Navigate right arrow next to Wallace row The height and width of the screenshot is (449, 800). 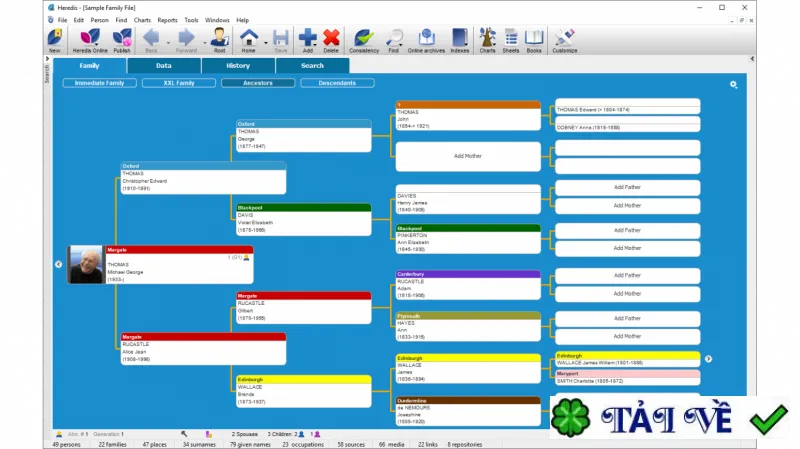coord(709,359)
